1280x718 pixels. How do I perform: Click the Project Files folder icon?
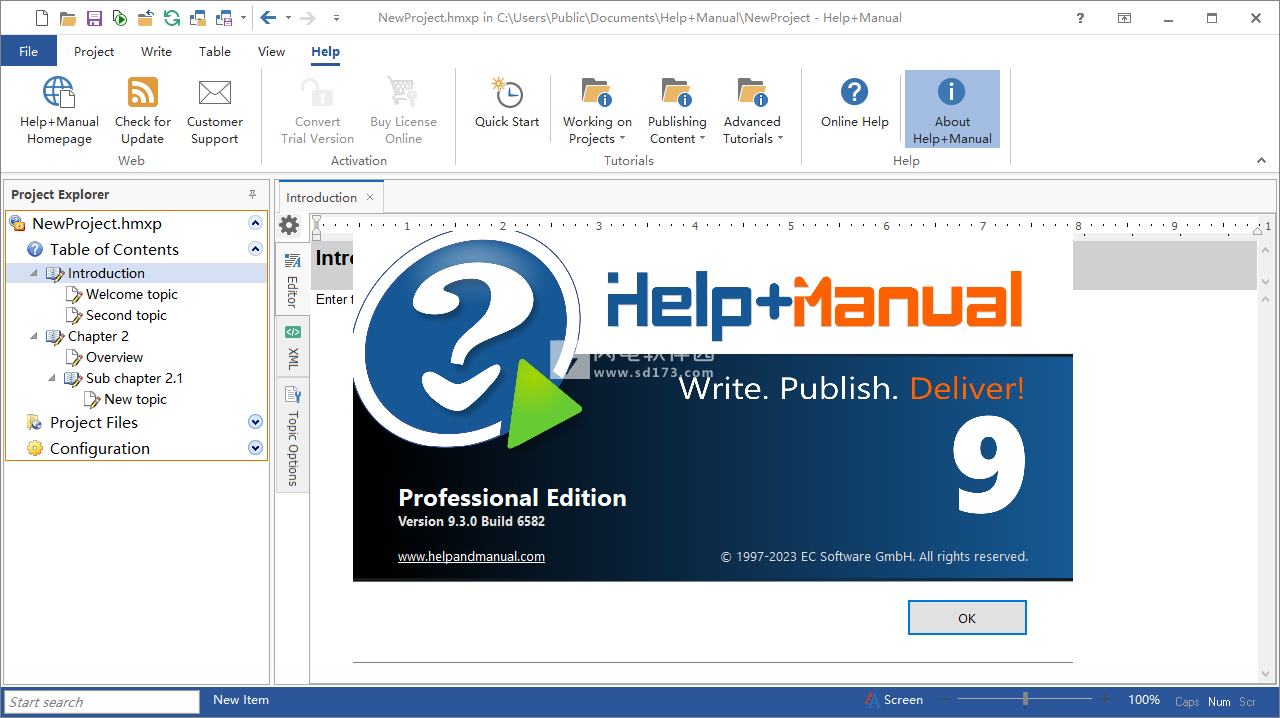click(35, 422)
